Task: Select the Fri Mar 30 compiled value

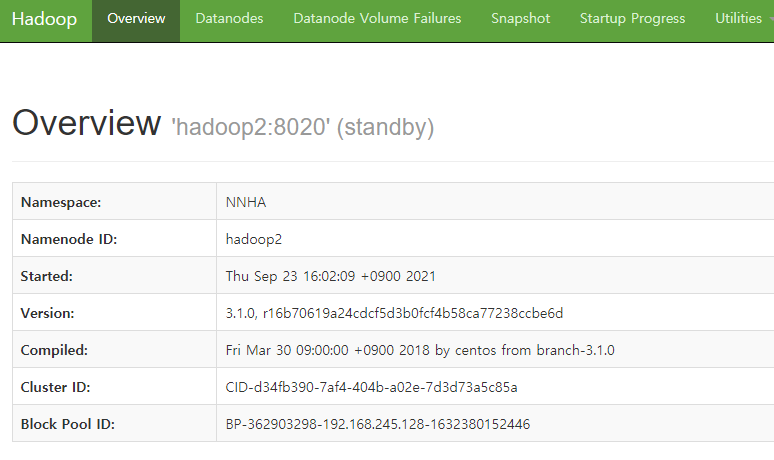Action: point(420,350)
